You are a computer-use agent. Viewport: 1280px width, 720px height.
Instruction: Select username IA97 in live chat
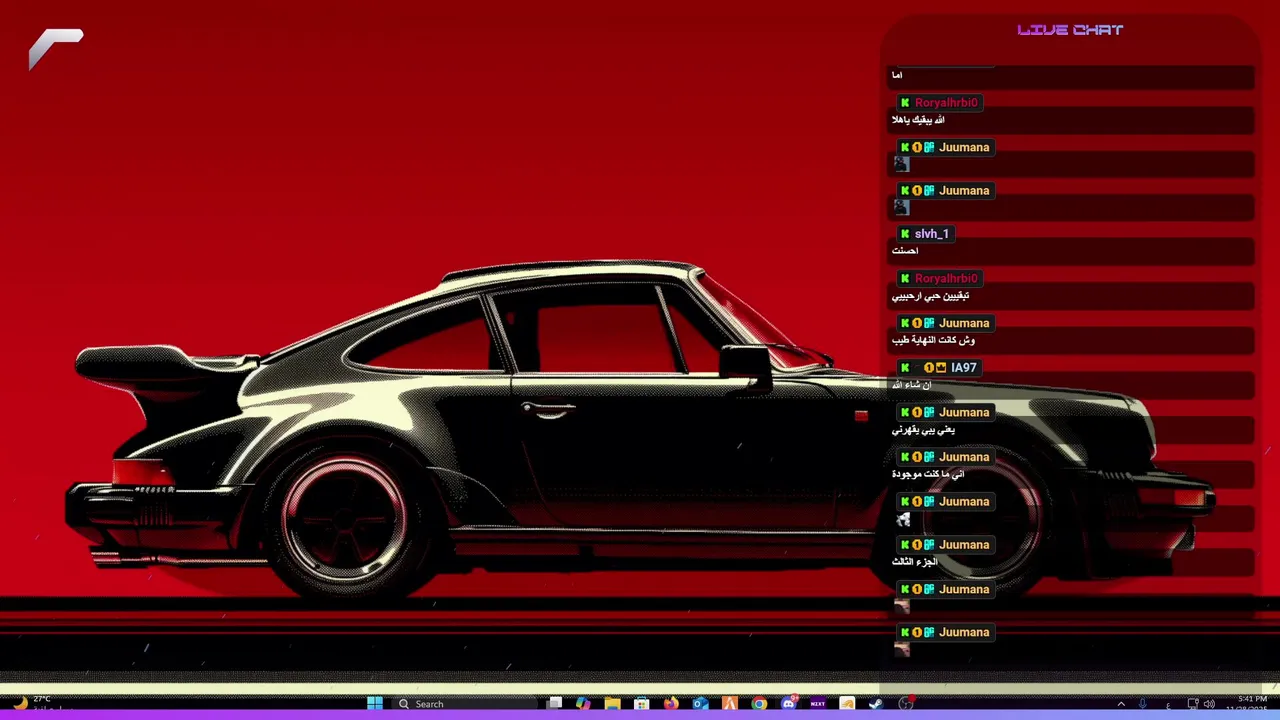(x=963, y=368)
